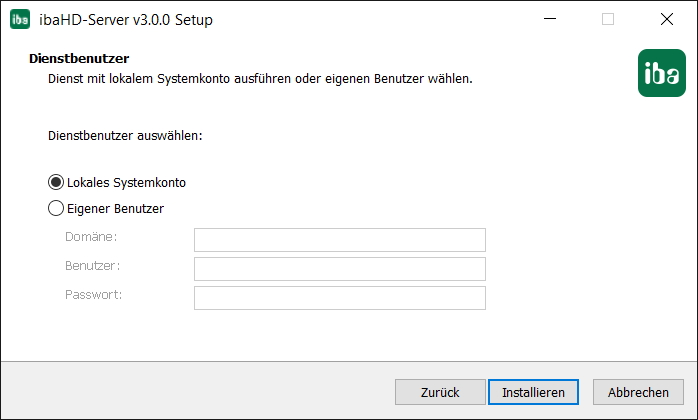This screenshot has width=698, height=420.
Task: Click the greyed-out maximize window button
Action: pos(608,19)
